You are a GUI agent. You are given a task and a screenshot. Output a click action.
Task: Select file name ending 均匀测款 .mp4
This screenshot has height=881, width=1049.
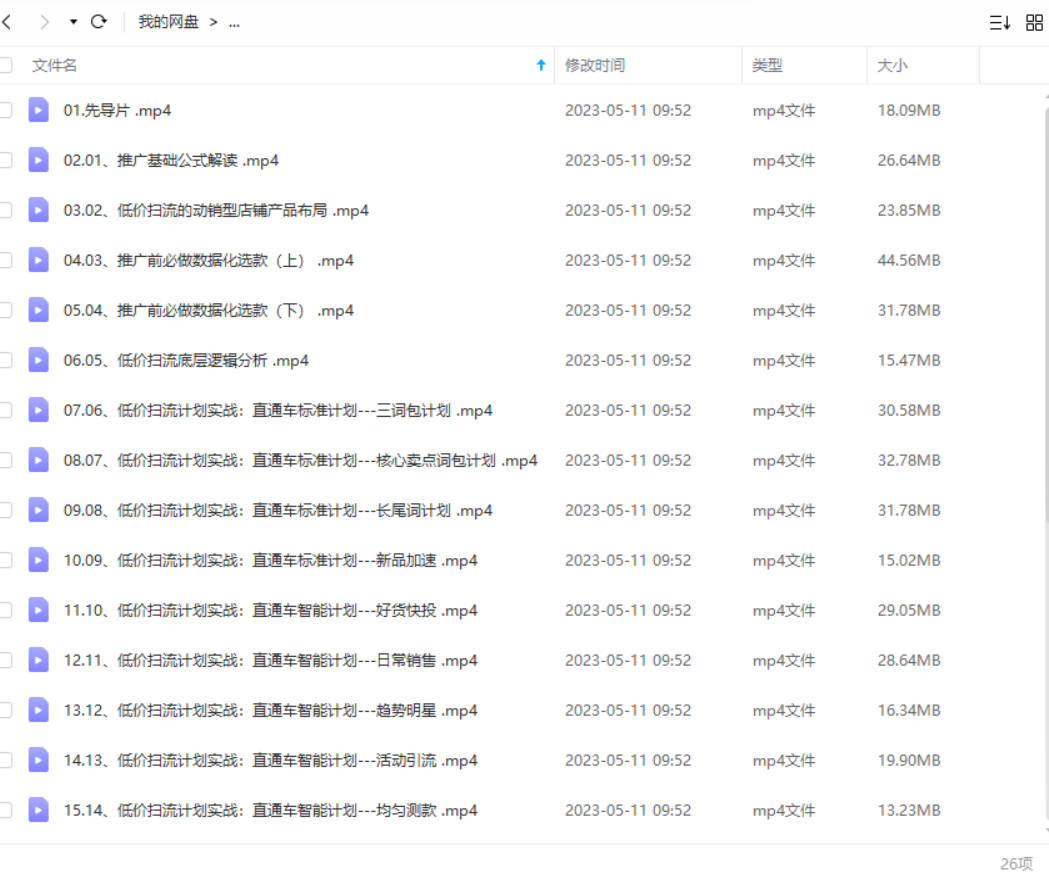click(270, 811)
